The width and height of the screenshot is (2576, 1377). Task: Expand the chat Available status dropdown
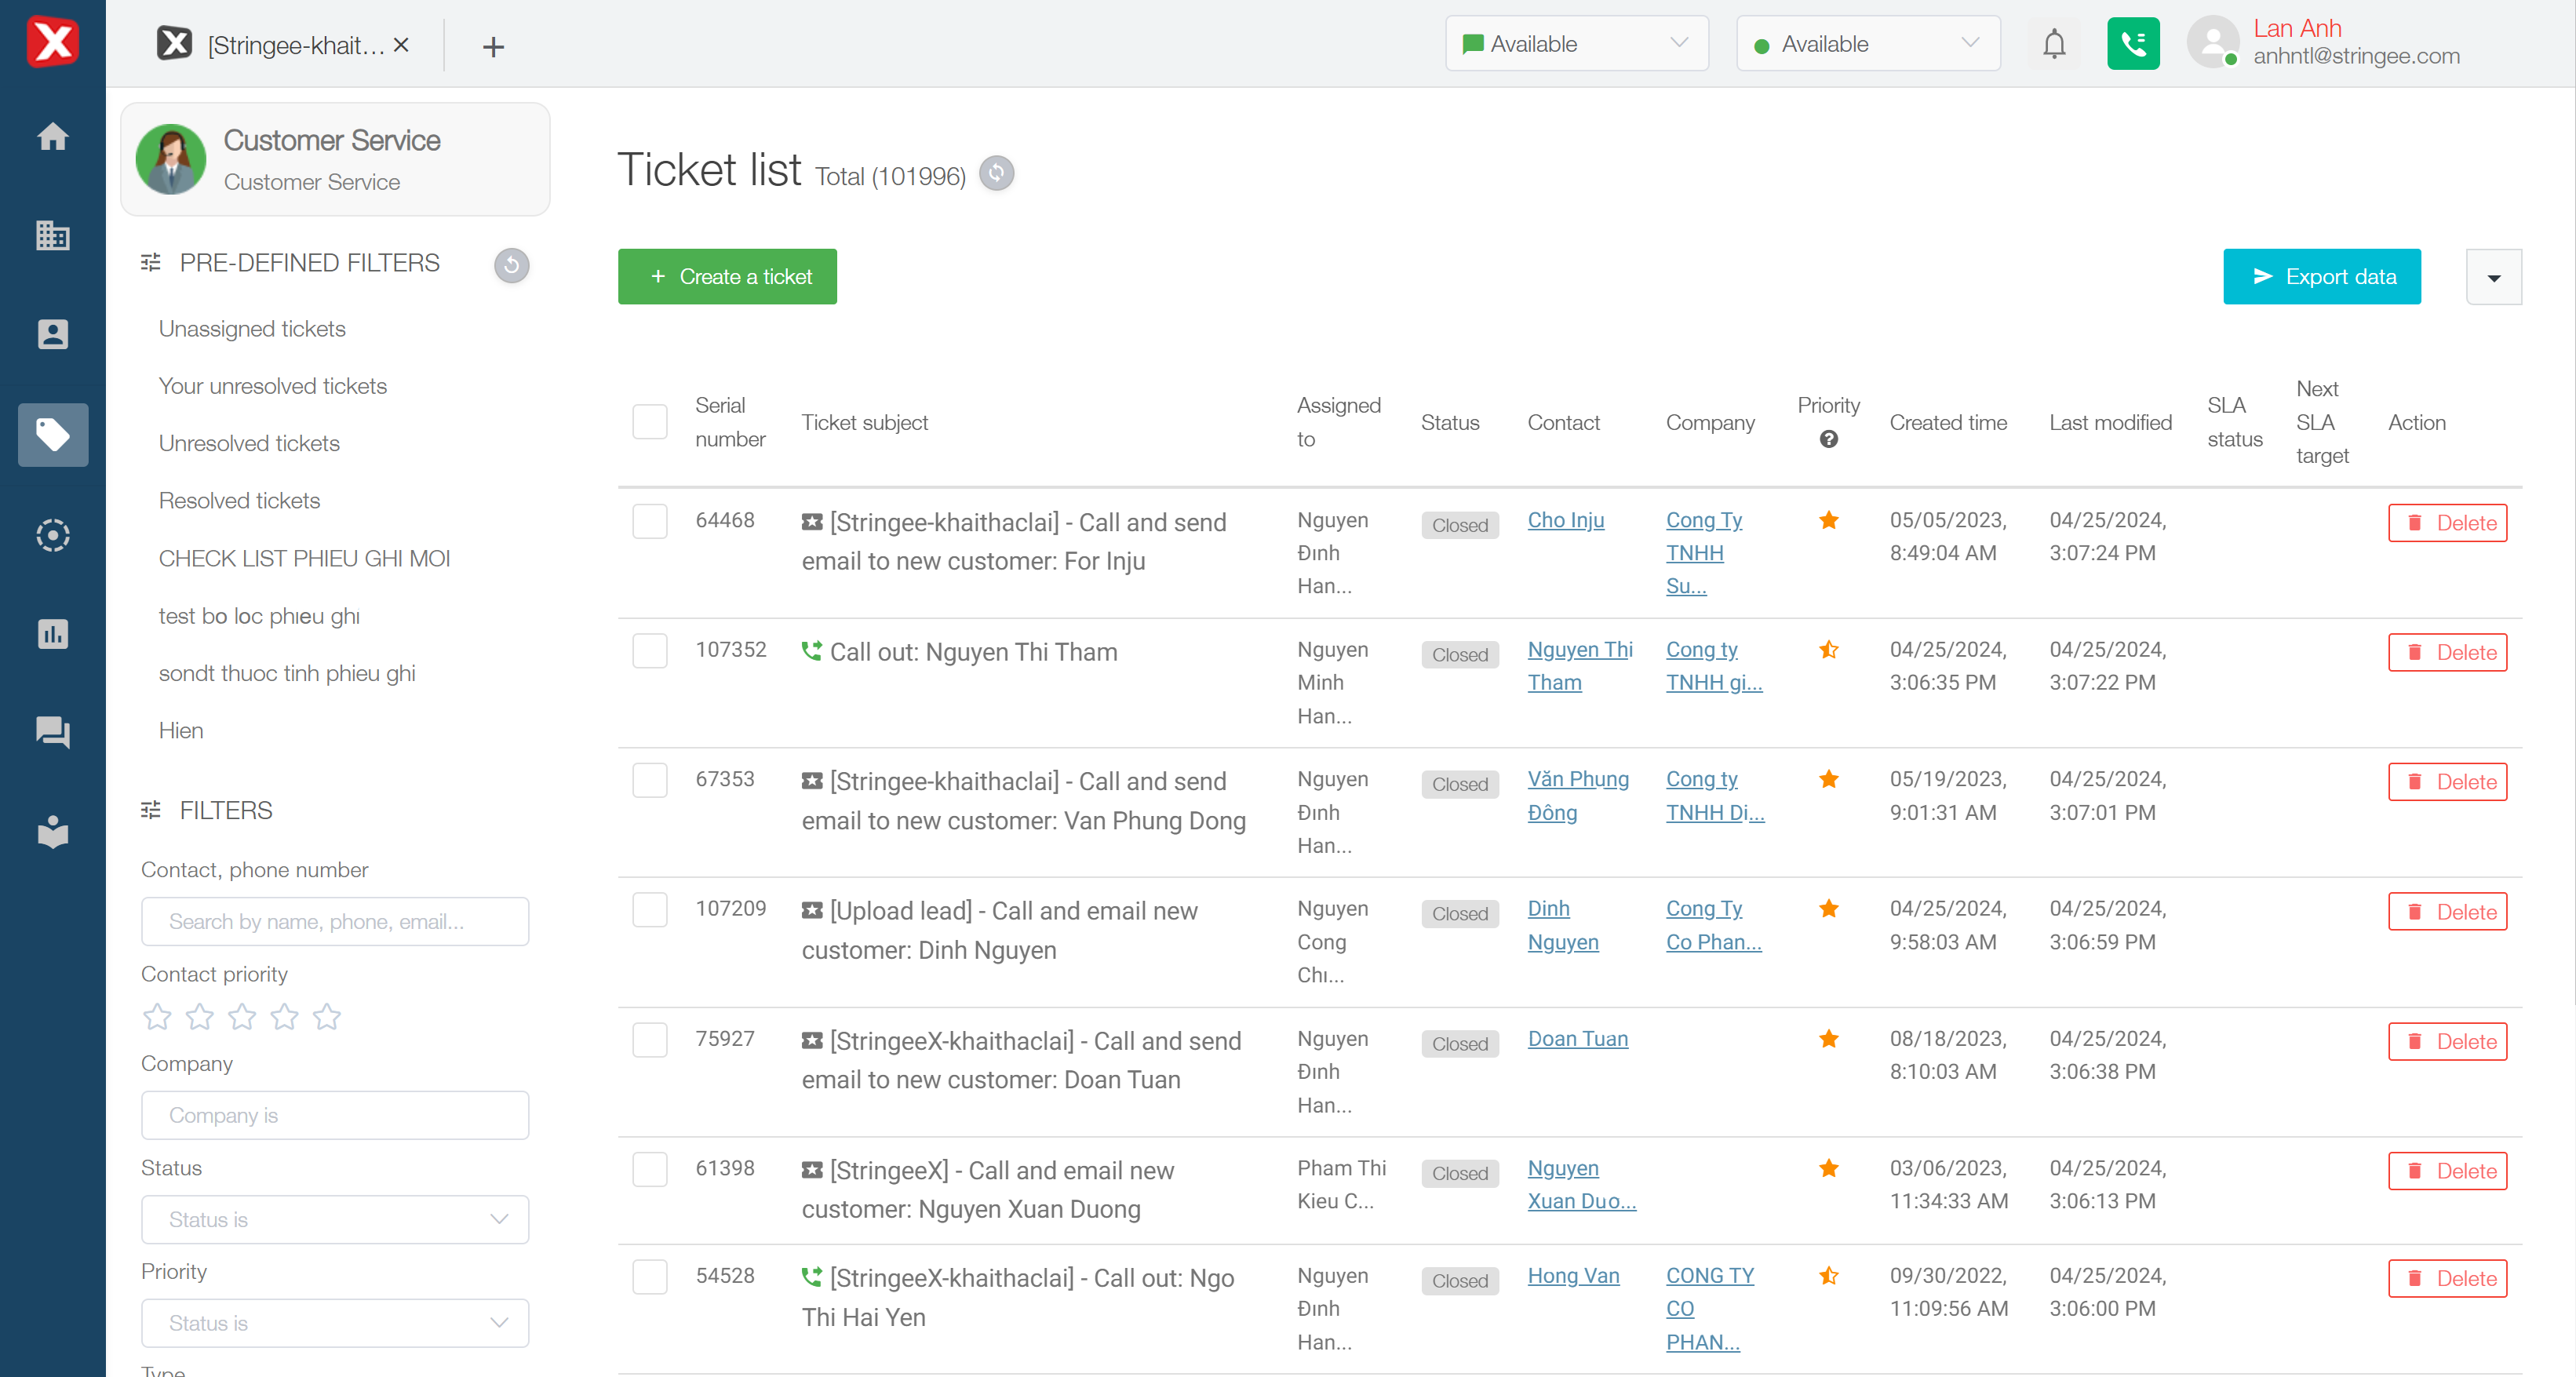tap(1576, 44)
